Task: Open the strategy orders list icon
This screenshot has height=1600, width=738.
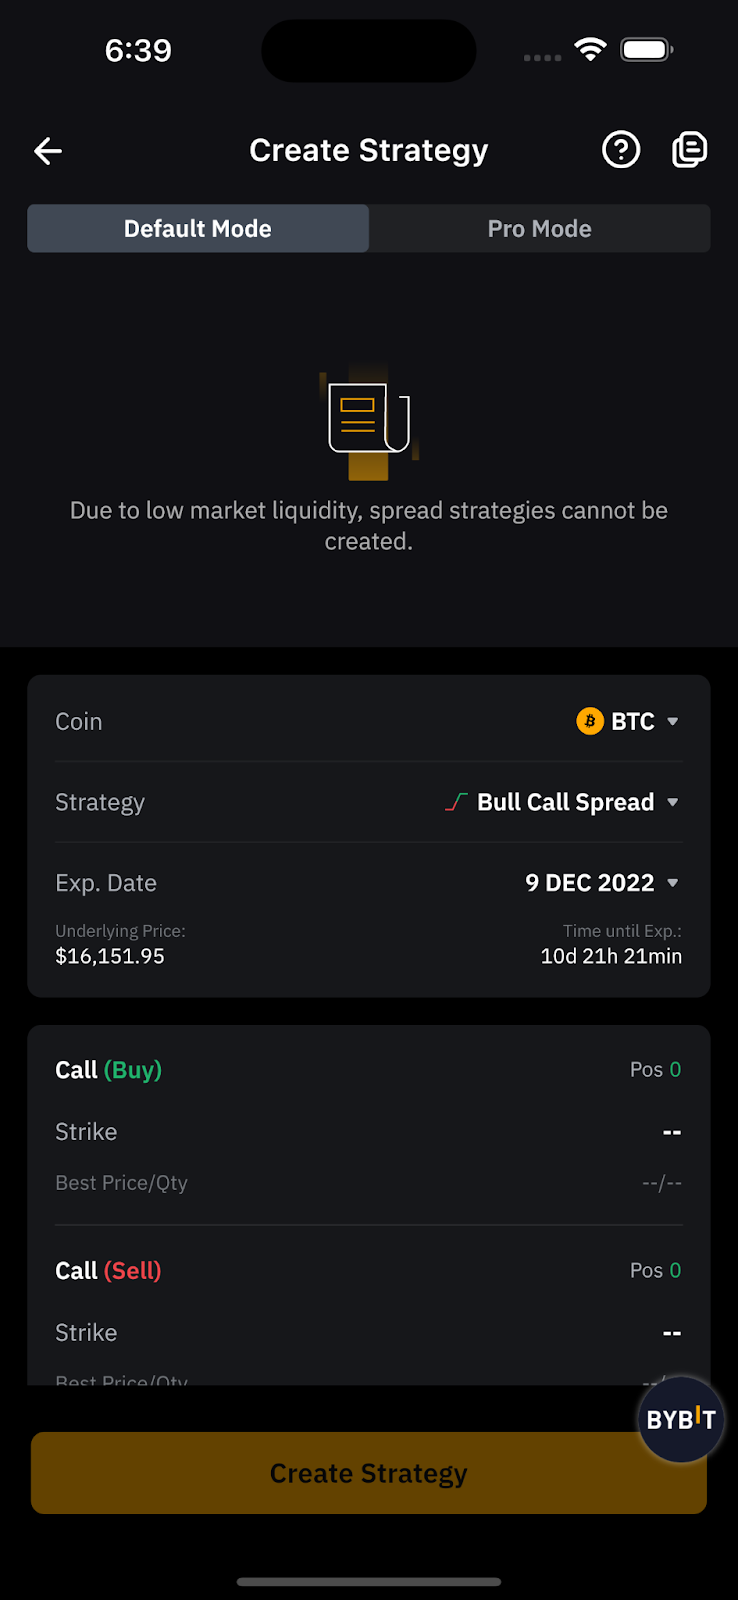Action: [x=689, y=150]
